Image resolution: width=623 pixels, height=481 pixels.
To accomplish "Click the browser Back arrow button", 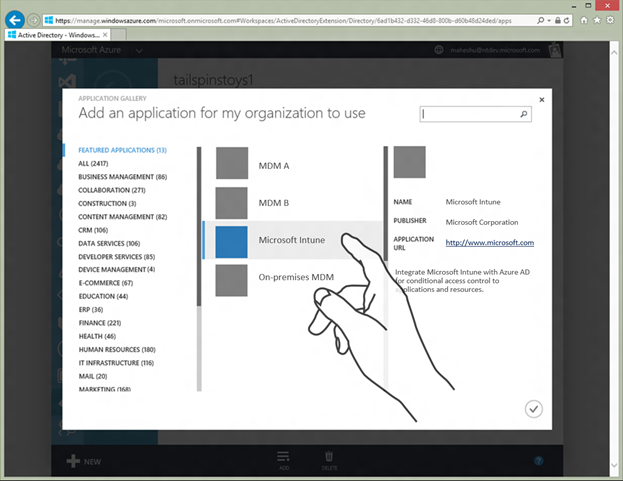I will tap(15, 20).
